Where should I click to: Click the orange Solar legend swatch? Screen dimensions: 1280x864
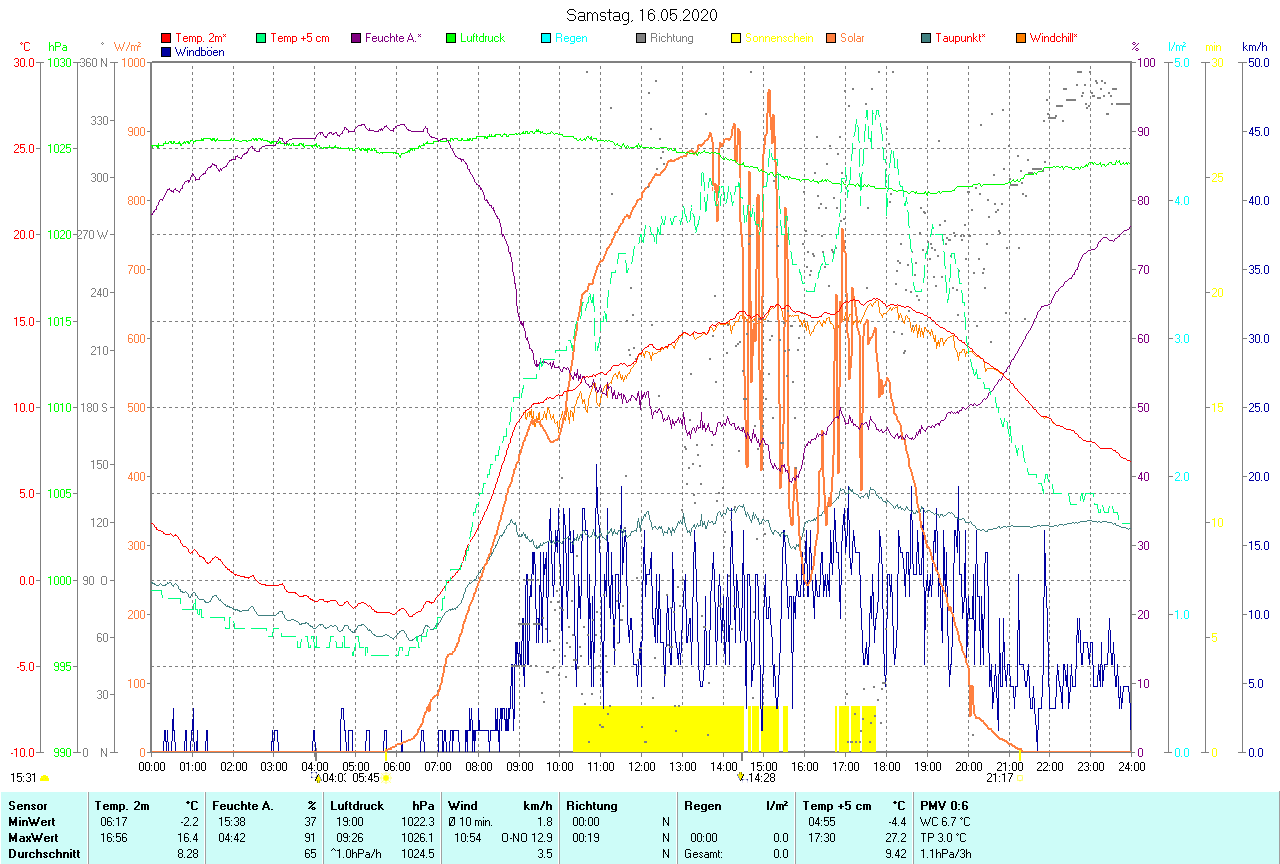(x=830, y=38)
